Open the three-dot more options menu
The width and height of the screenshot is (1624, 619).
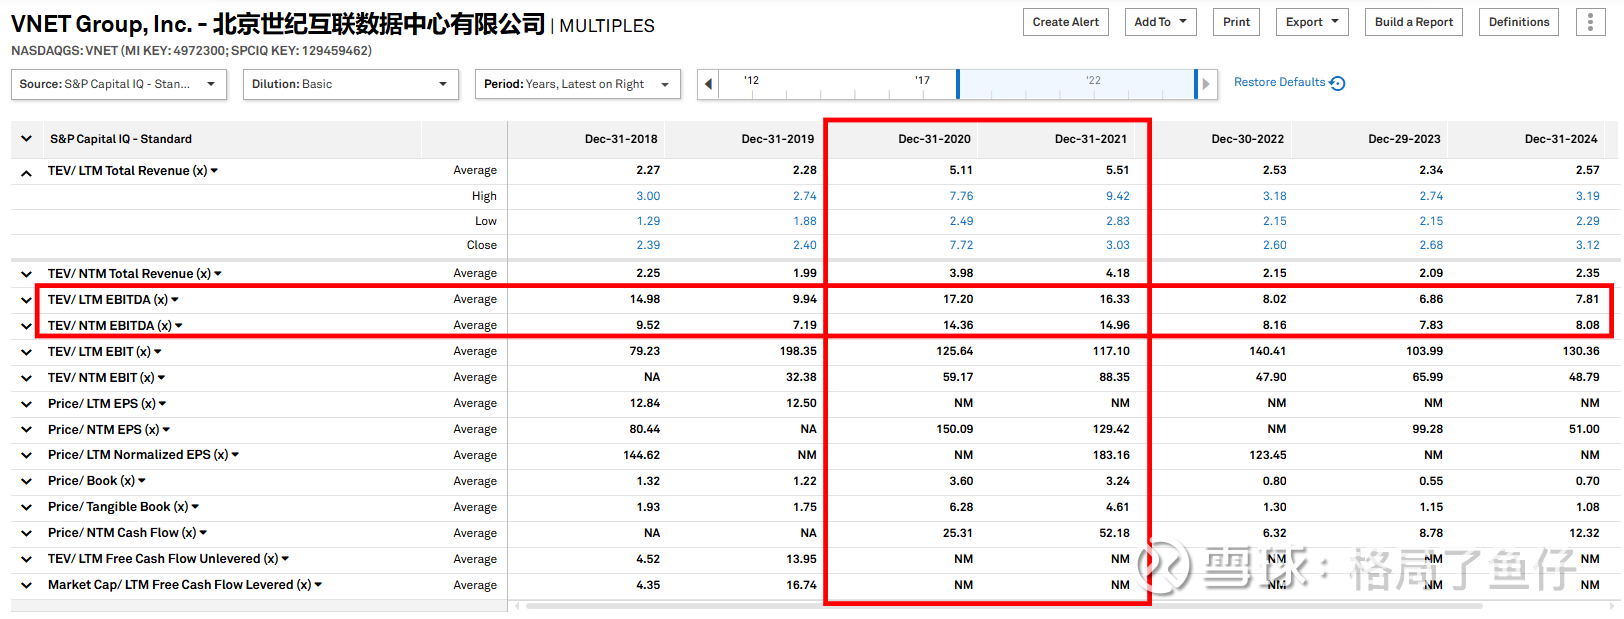click(x=1590, y=22)
